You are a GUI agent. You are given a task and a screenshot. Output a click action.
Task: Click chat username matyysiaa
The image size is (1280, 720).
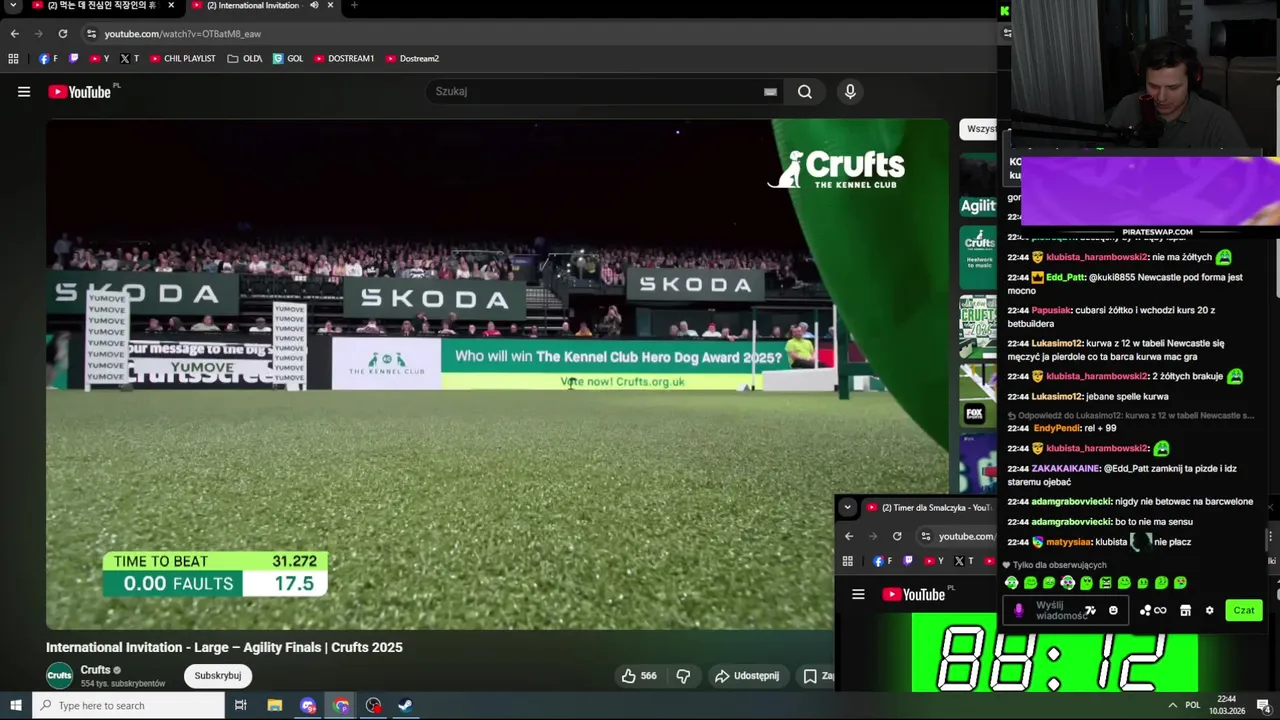tap(1068, 542)
